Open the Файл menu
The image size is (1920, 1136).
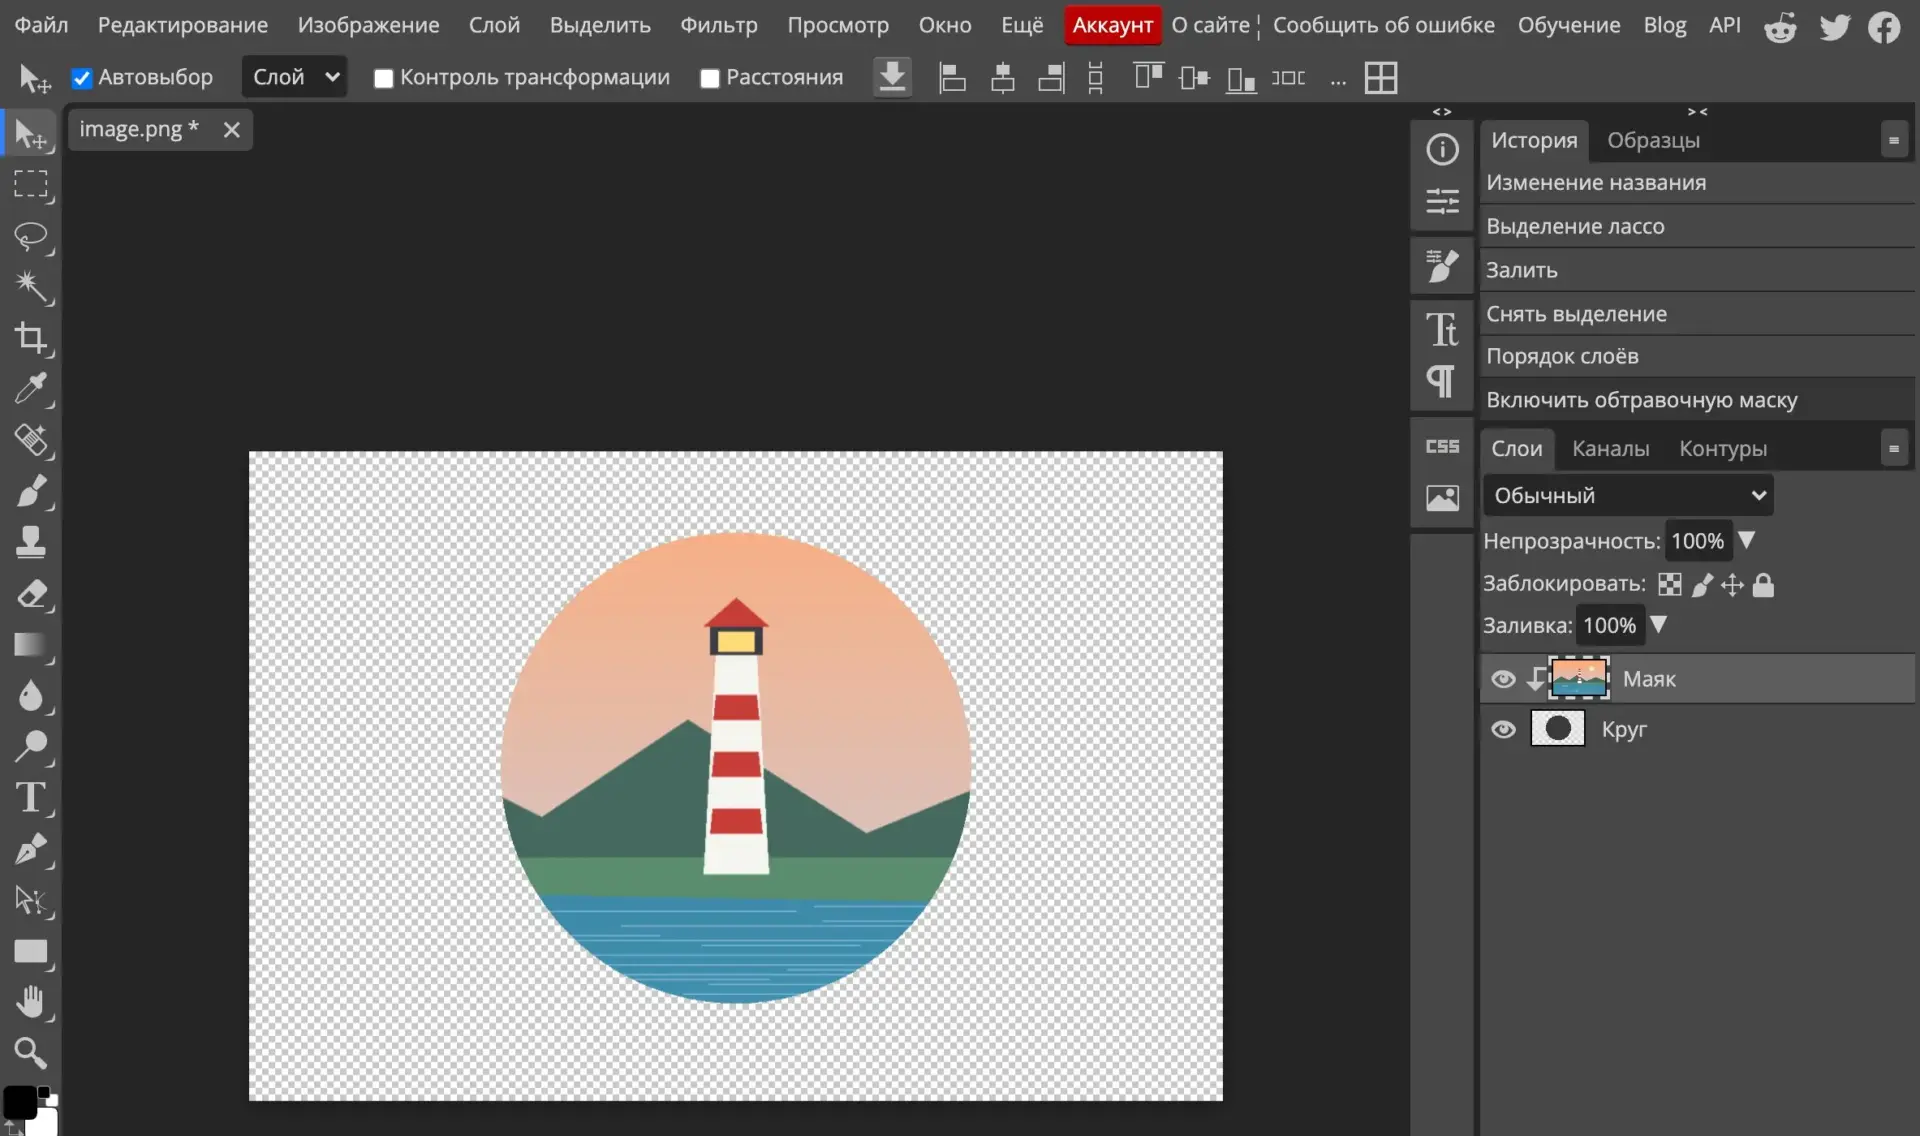click(x=42, y=25)
